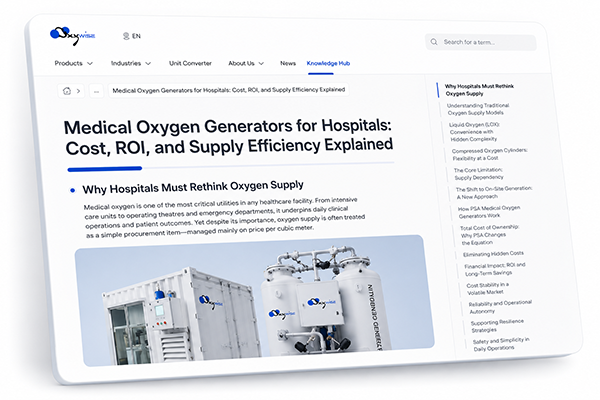Click the home breadcrumb icon

pyautogui.click(x=67, y=91)
